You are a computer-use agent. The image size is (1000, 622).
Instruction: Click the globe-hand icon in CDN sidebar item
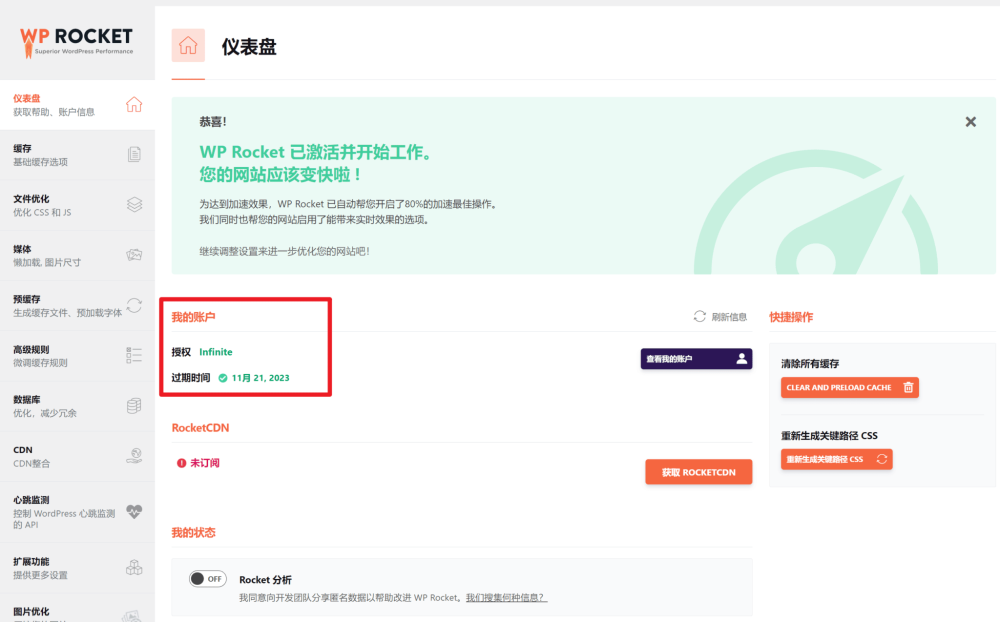tap(134, 455)
